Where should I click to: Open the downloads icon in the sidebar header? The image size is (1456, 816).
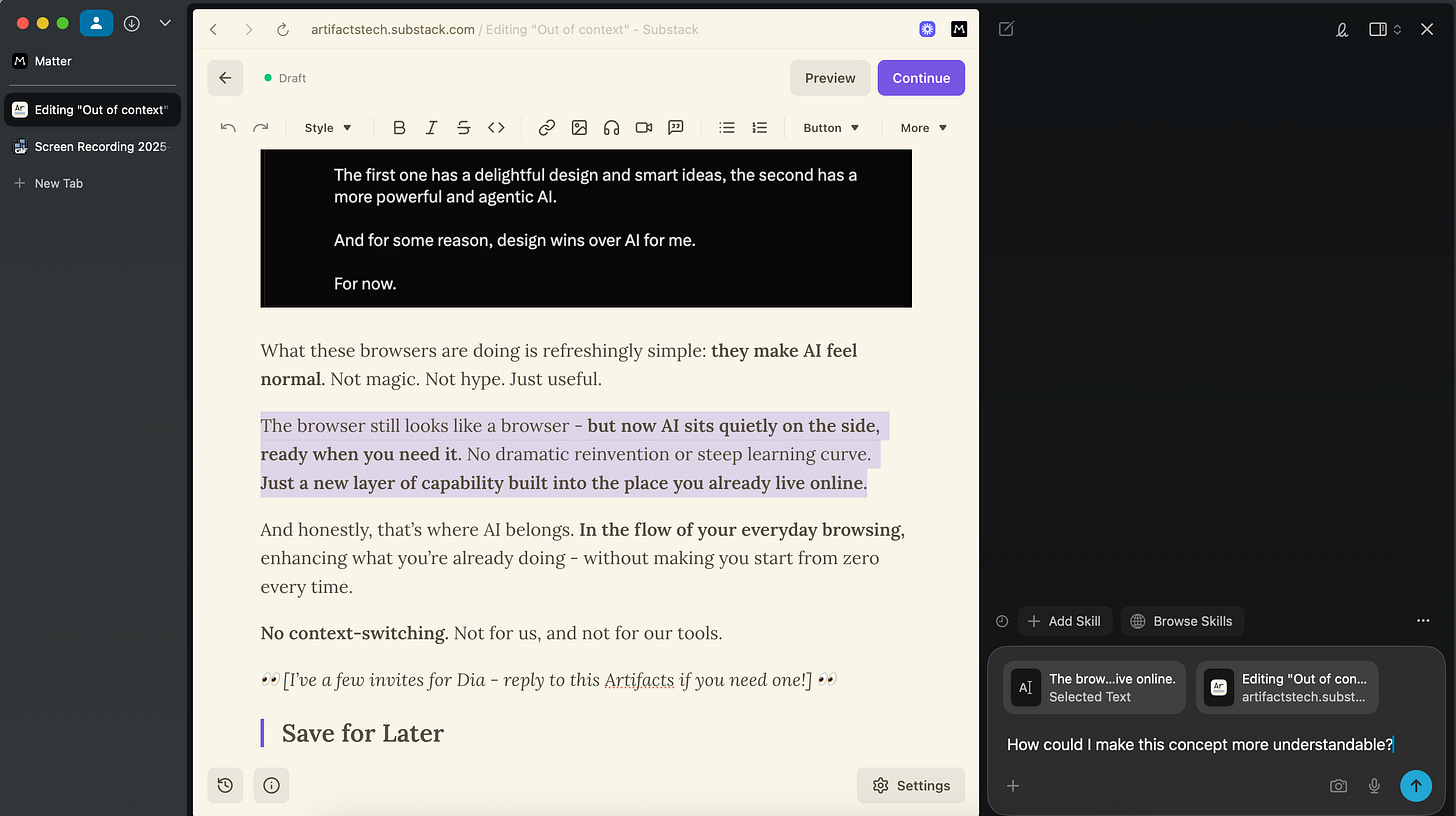click(132, 23)
